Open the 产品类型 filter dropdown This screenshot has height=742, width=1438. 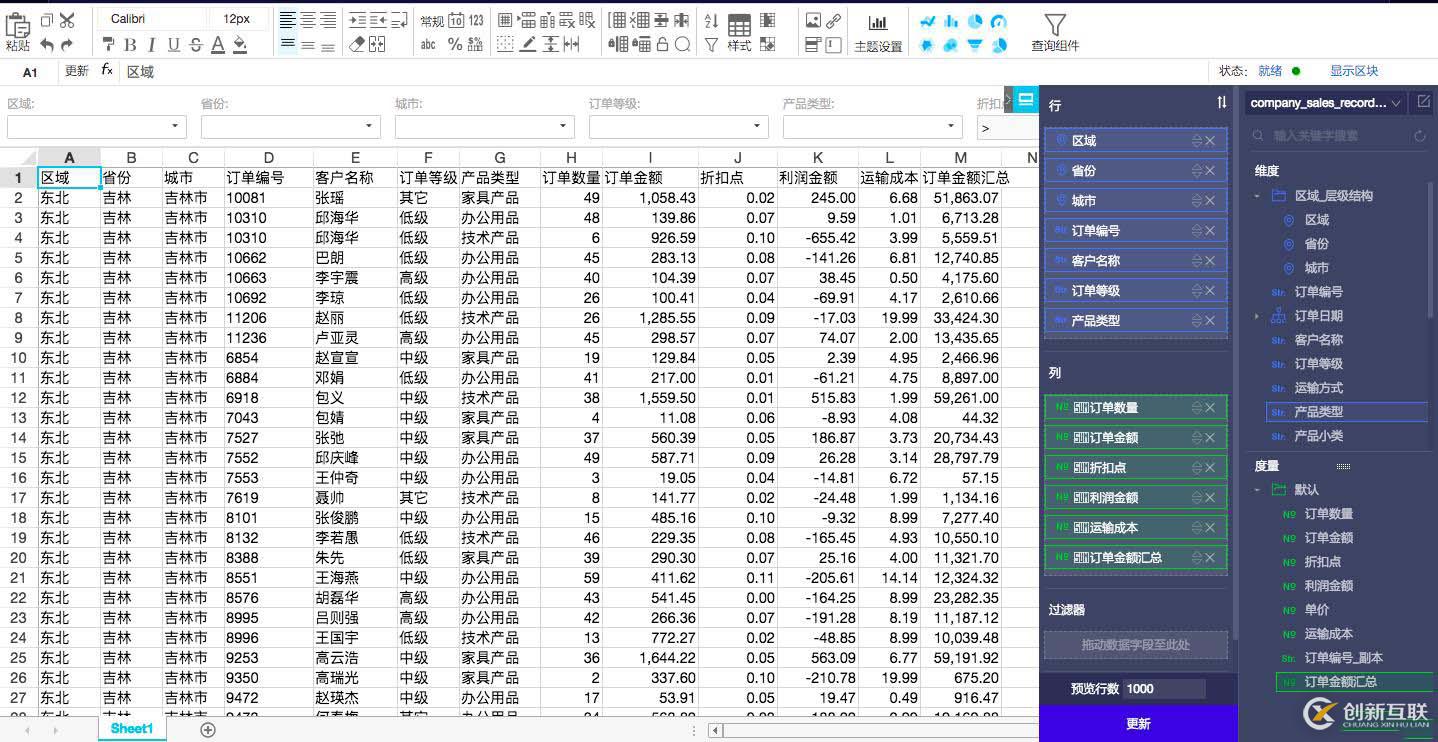pyautogui.click(x=873, y=127)
